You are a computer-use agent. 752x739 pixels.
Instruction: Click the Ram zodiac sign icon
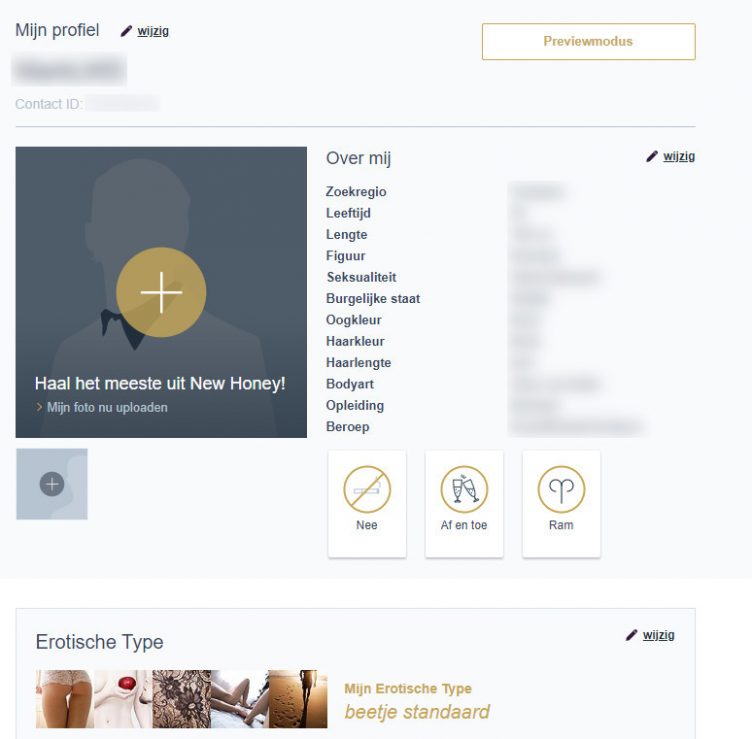pyautogui.click(x=561, y=490)
